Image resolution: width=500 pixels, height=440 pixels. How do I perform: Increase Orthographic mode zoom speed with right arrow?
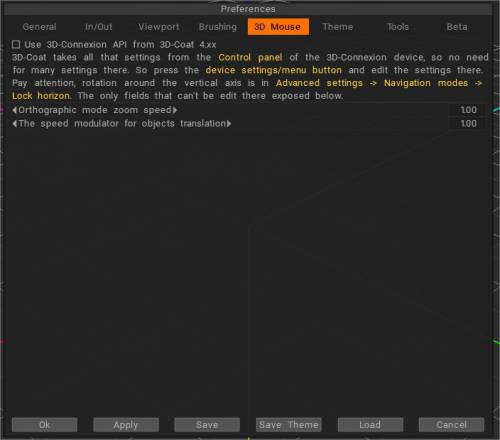point(175,110)
